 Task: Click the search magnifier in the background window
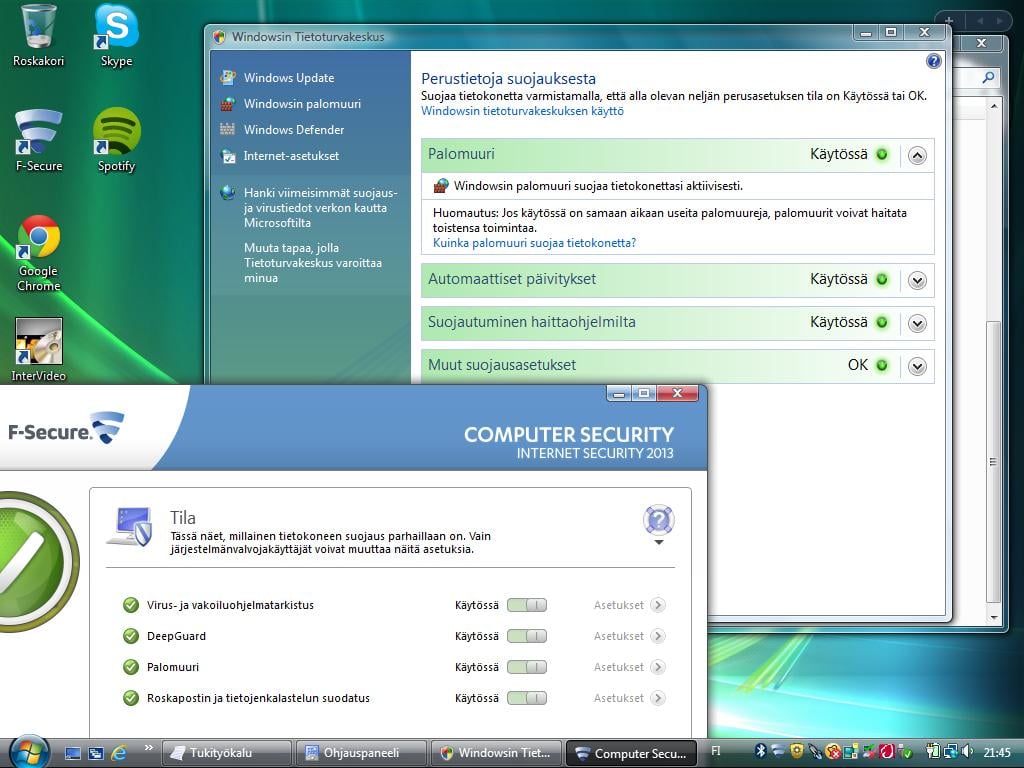(989, 77)
